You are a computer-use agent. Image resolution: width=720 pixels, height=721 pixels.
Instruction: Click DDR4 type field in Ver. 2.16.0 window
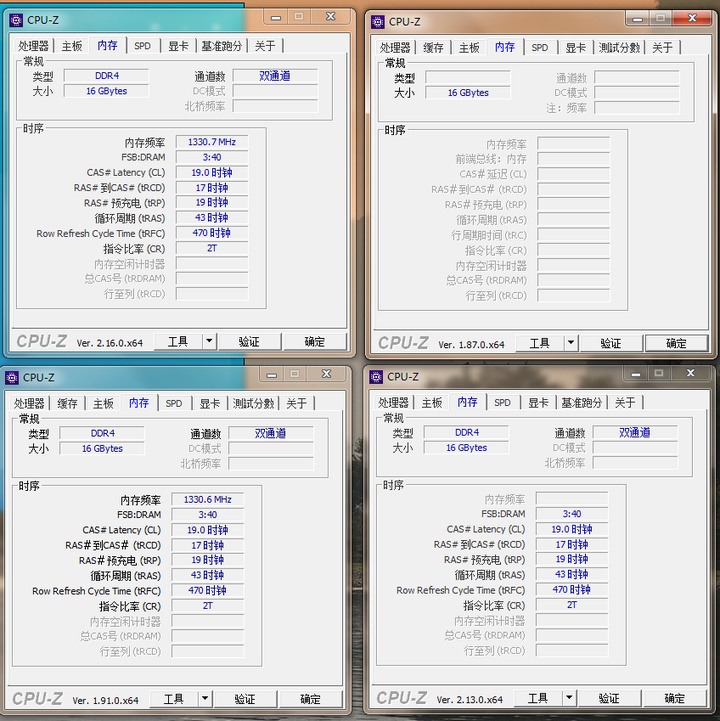[x=107, y=76]
